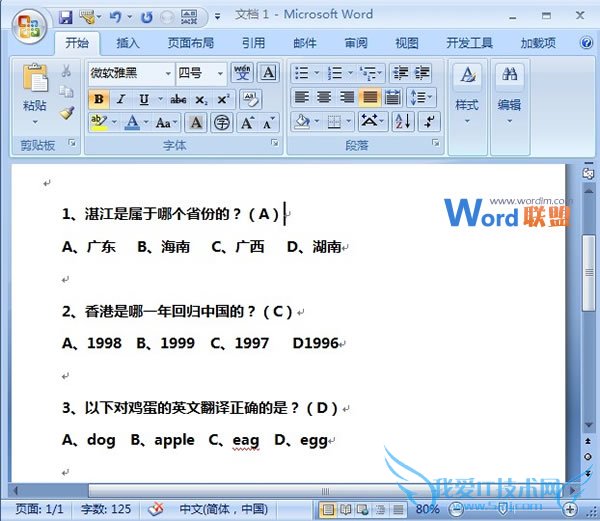Switch to full screen reading view
The height and width of the screenshot is (521, 600).
tap(346, 509)
